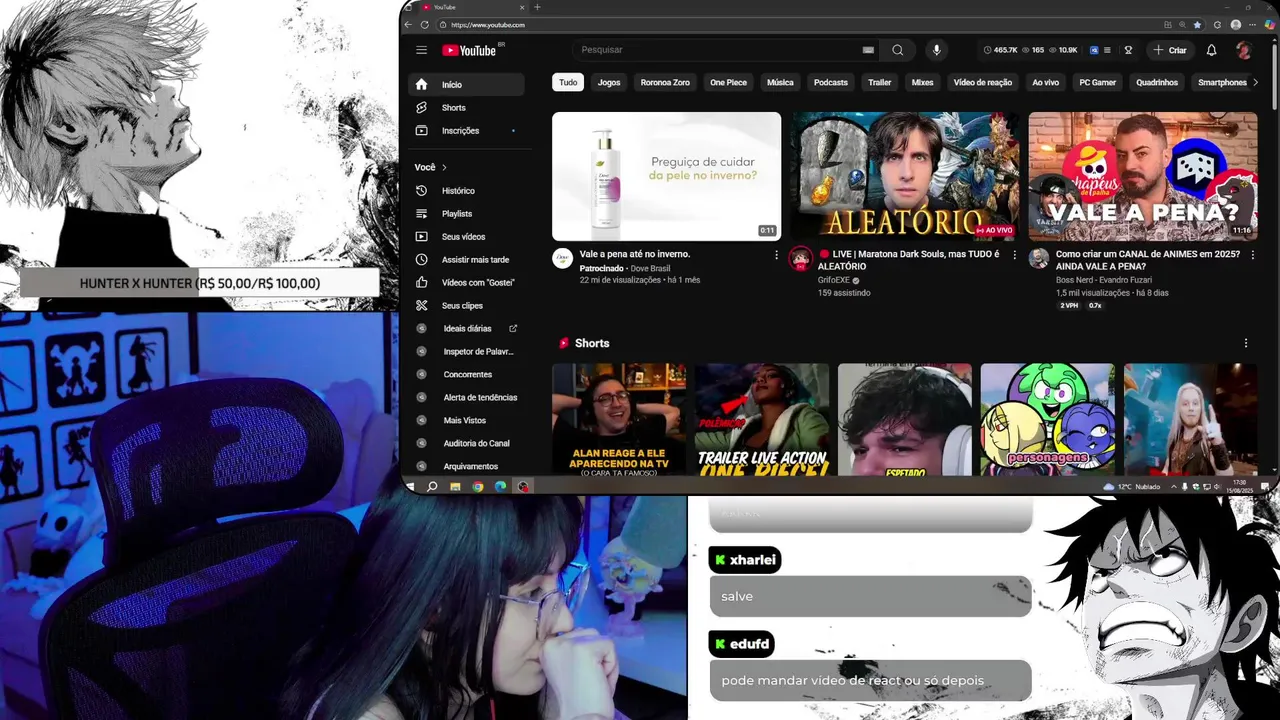Image resolution: width=1280 pixels, height=720 pixels.
Task: Open the Shorts icon in the sidebar
Action: click(421, 108)
